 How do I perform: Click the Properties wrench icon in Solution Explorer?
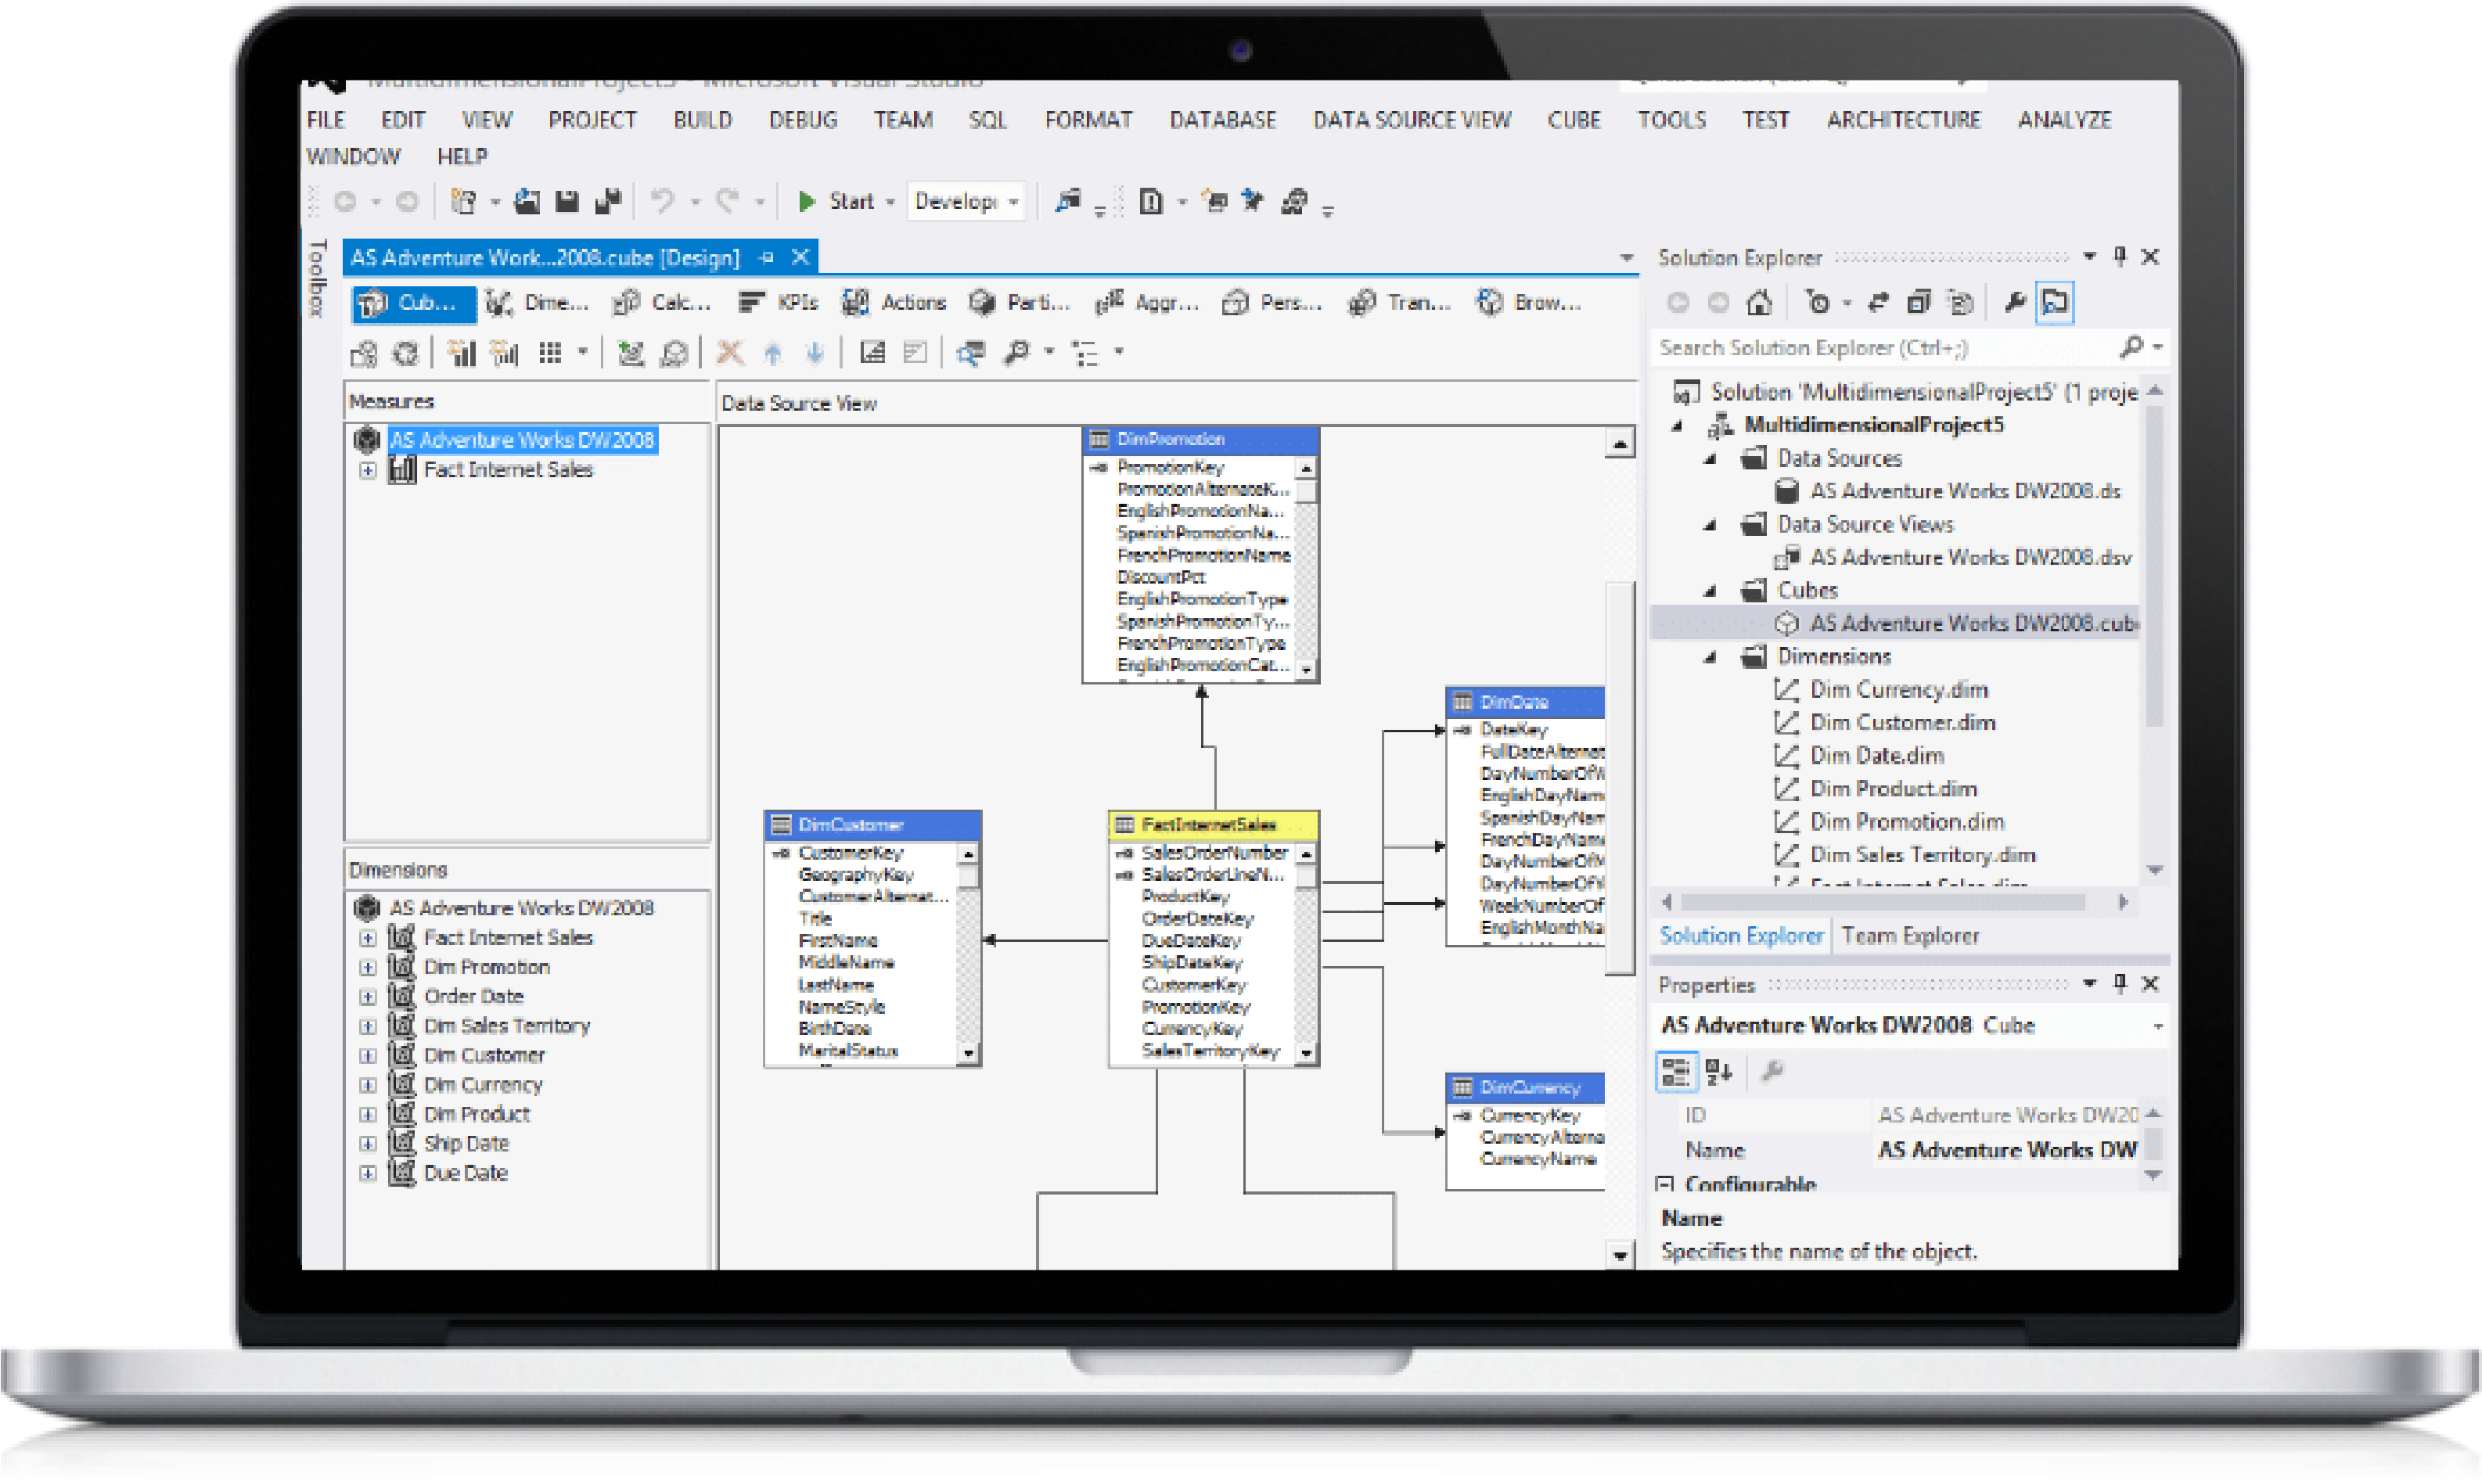pos(2015,302)
